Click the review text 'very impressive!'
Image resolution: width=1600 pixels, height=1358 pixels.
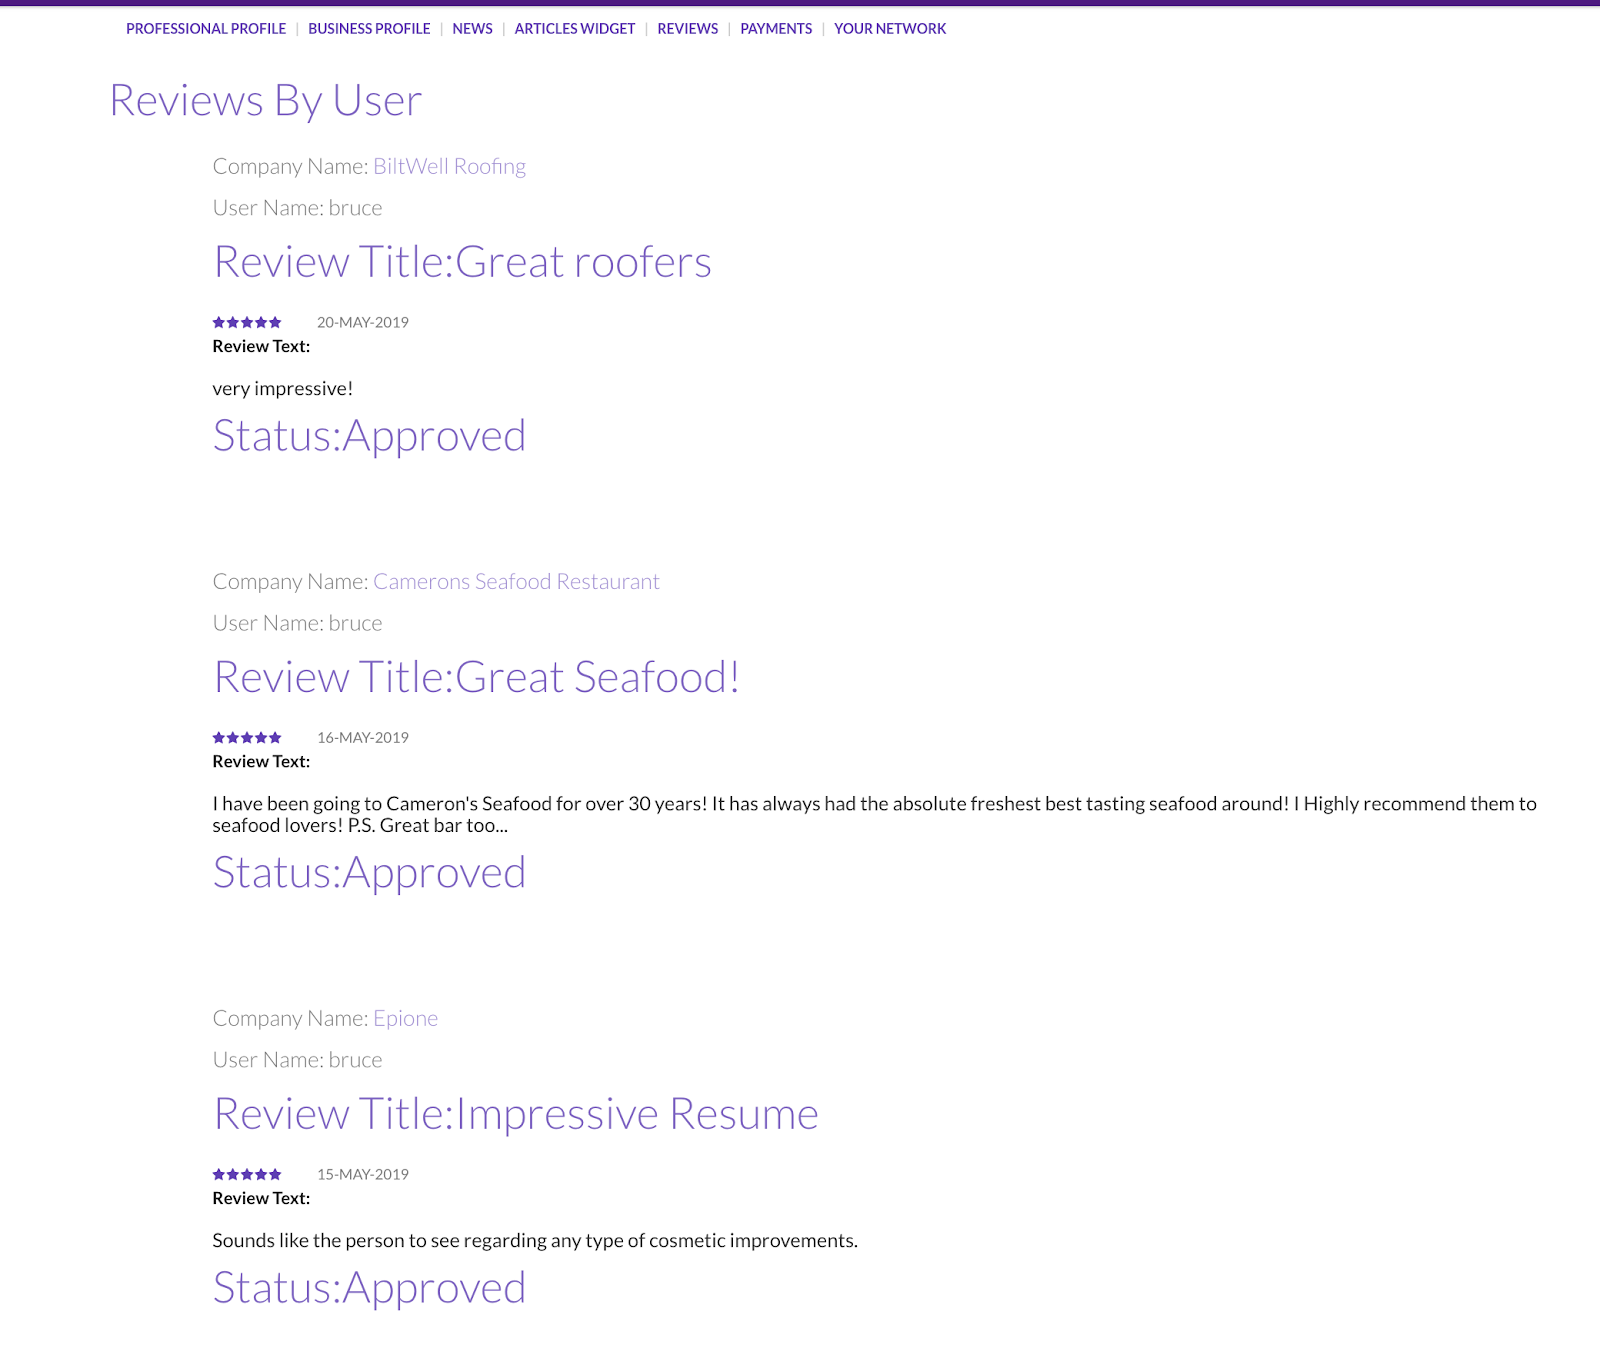click(283, 388)
